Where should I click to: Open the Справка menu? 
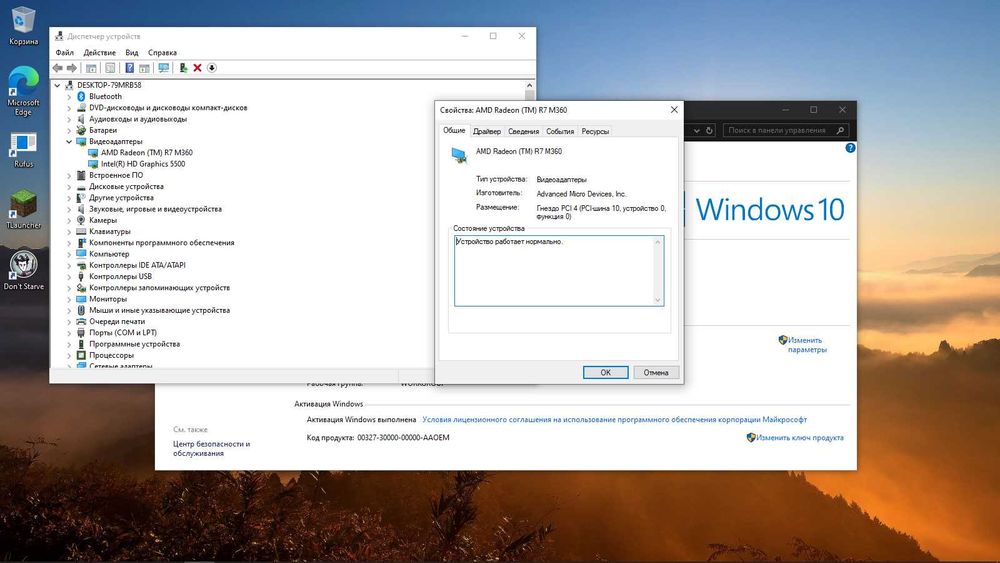[x=162, y=52]
